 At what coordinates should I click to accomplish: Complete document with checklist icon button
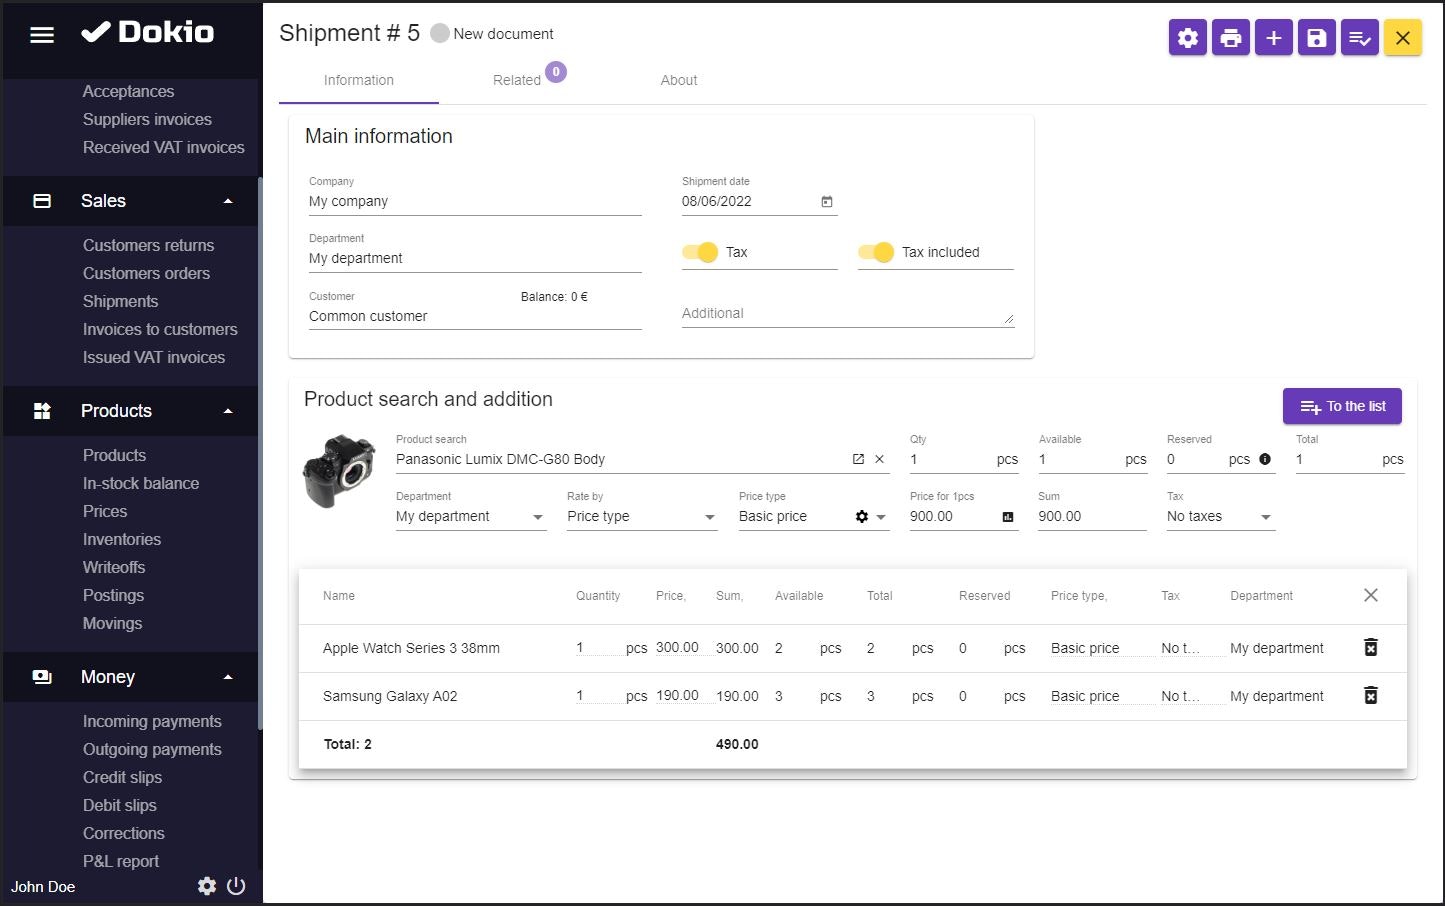(1360, 38)
